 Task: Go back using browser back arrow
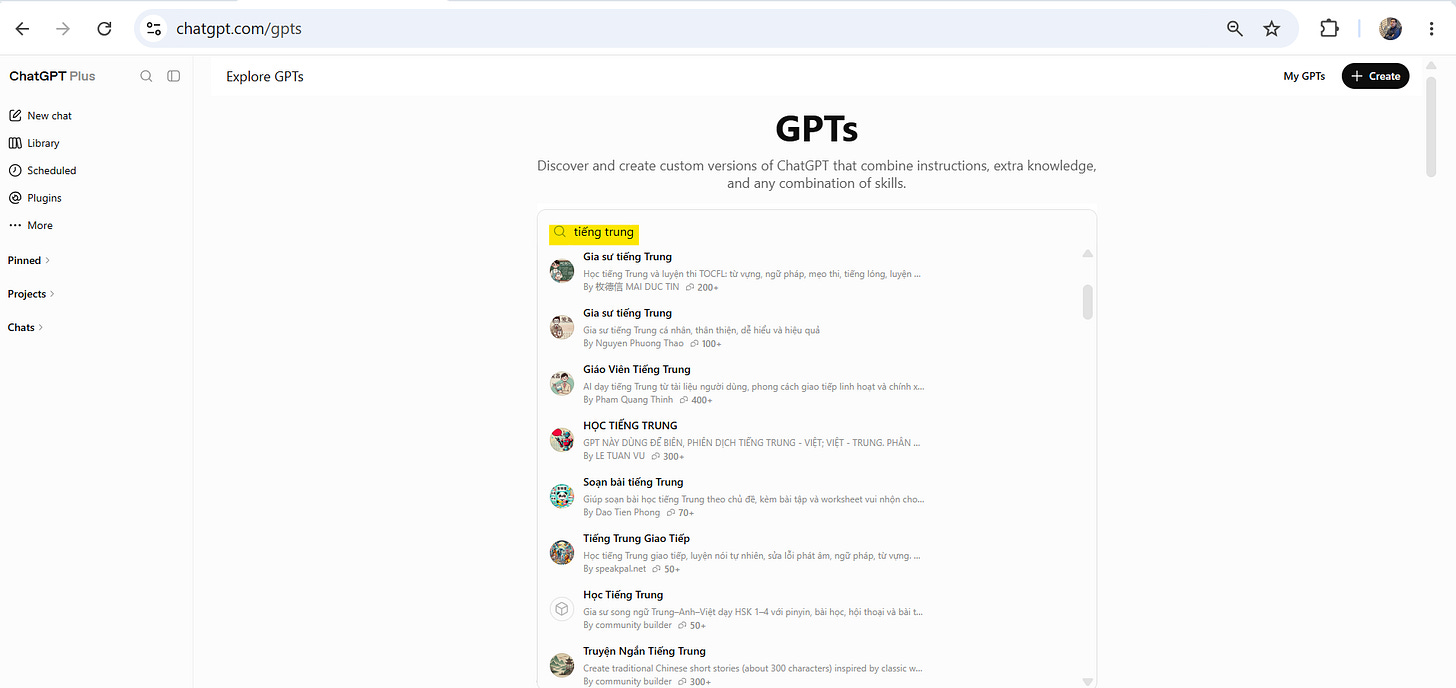pyautogui.click(x=22, y=29)
